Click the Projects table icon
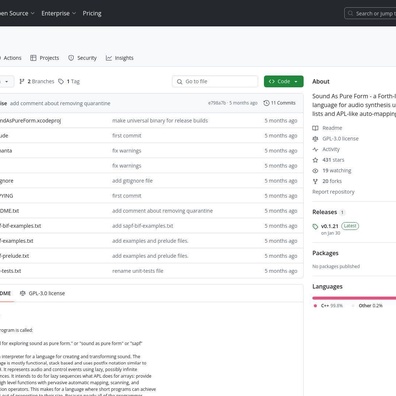 click(33, 58)
